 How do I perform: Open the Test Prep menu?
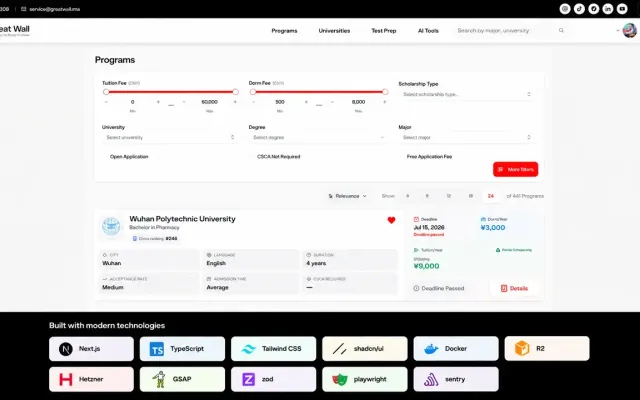click(x=384, y=31)
